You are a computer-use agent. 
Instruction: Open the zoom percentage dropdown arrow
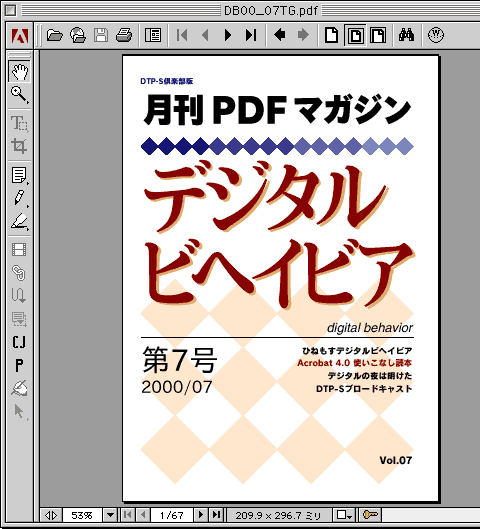coord(110,515)
